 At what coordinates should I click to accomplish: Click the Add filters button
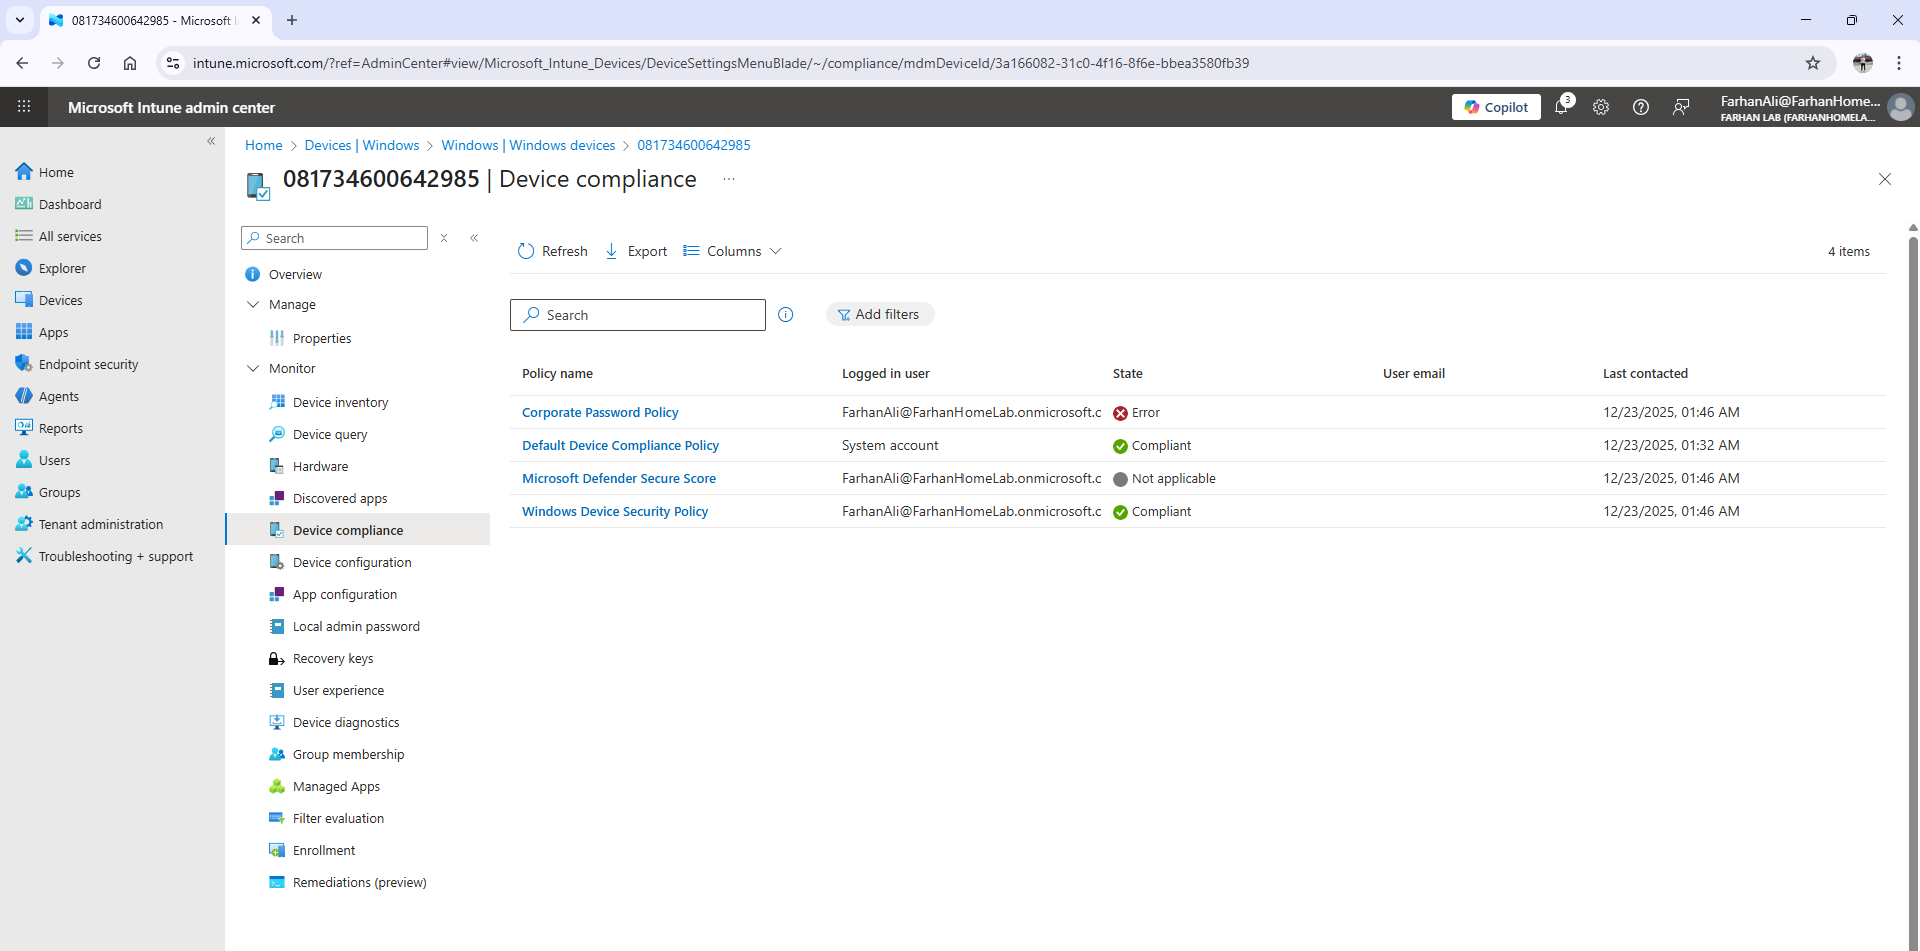point(879,314)
